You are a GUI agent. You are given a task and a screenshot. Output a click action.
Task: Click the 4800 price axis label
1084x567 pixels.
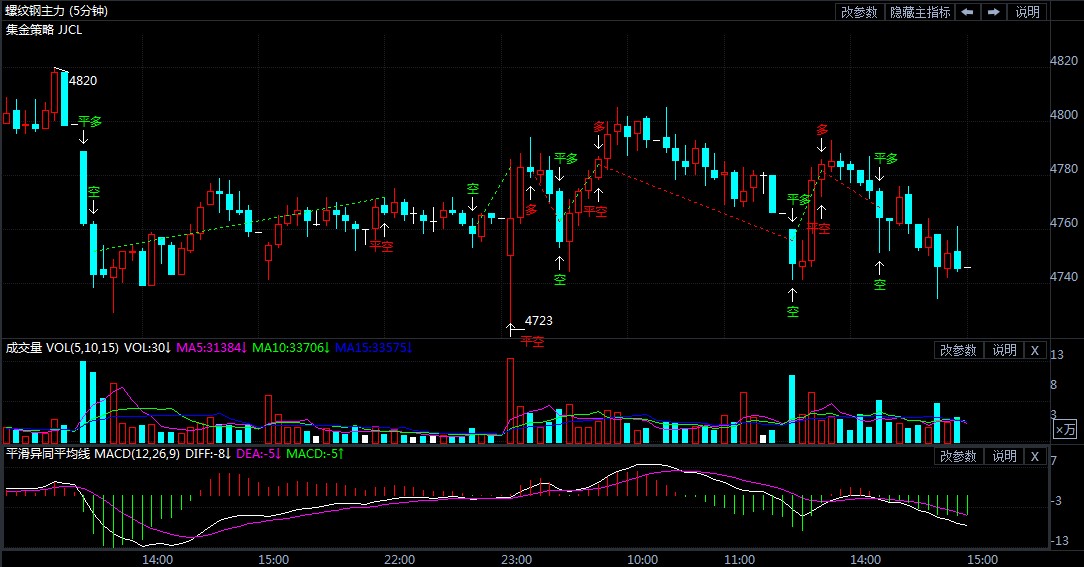[x=1063, y=115]
